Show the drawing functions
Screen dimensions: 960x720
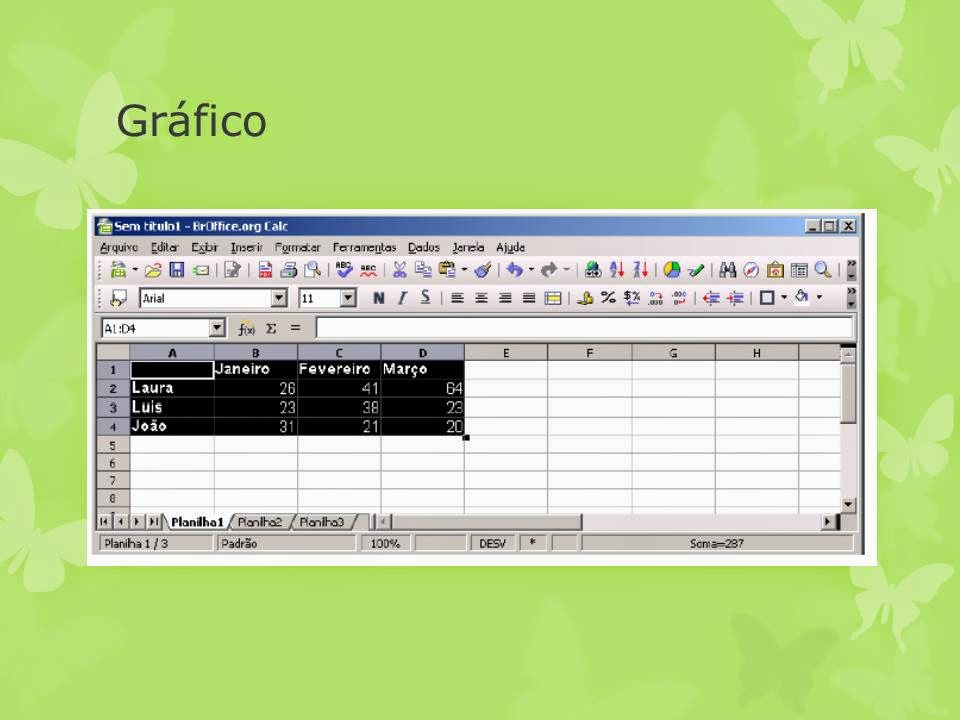(x=696, y=270)
